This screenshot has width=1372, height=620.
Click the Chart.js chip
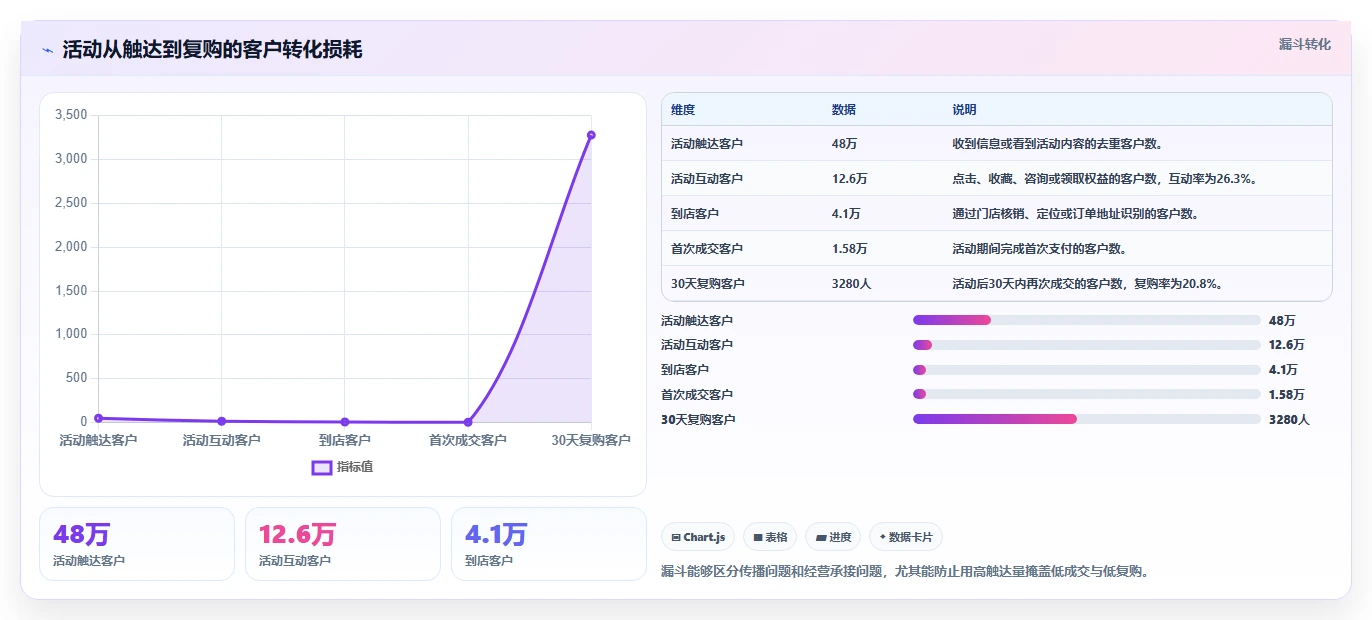pyautogui.click(x=698, y=537)
